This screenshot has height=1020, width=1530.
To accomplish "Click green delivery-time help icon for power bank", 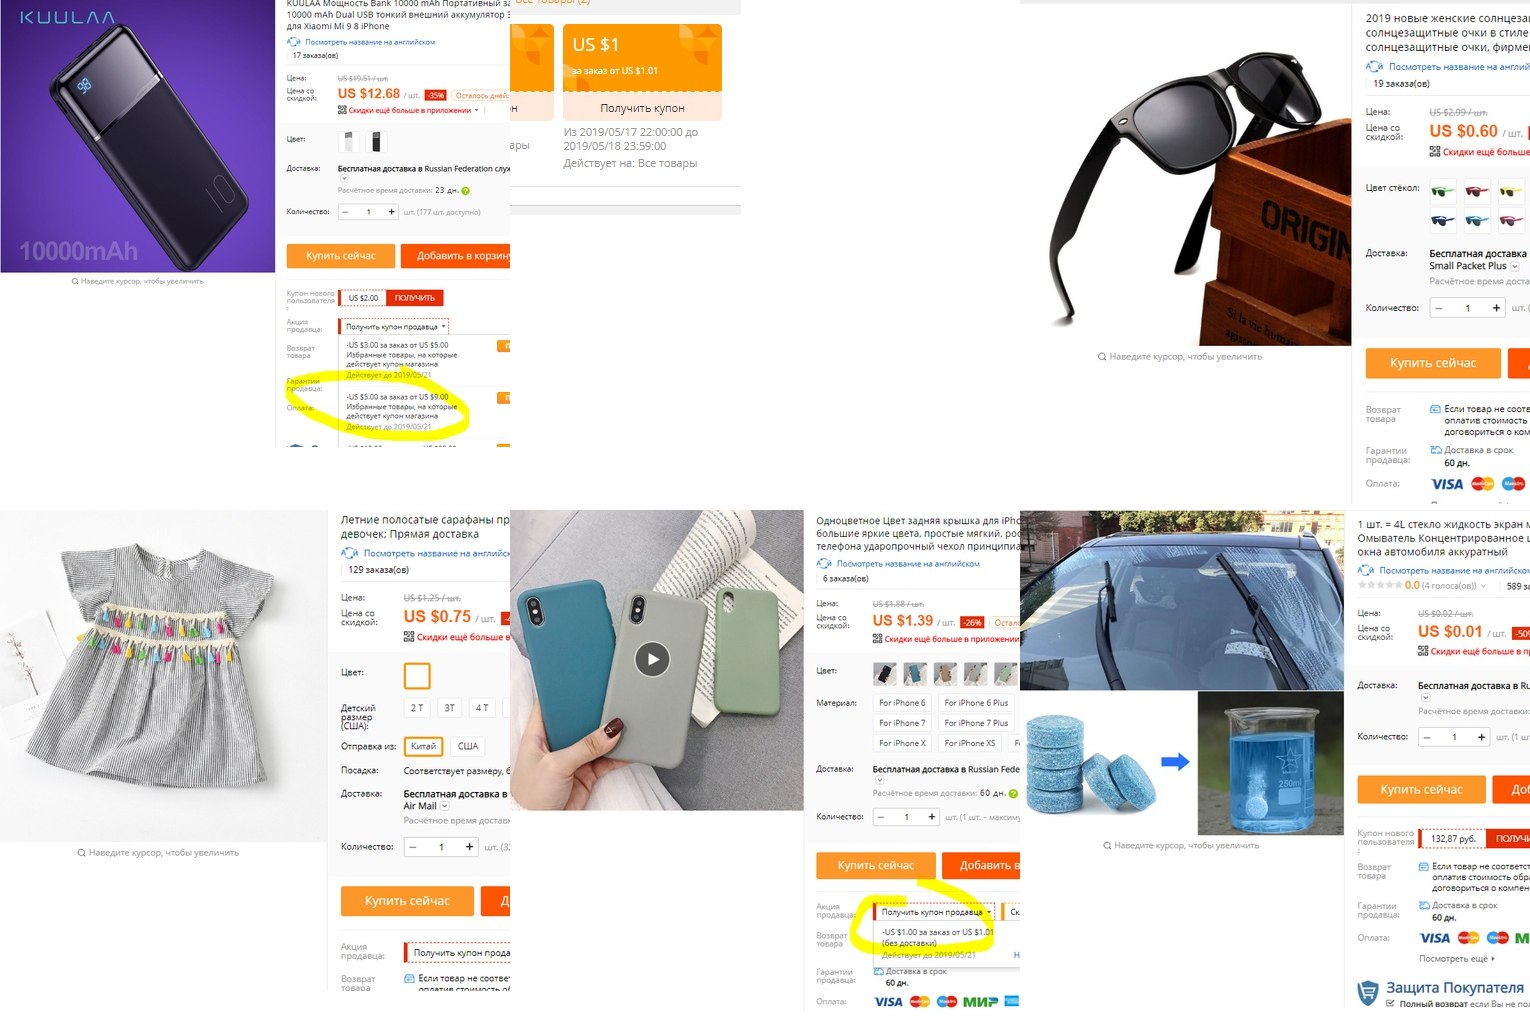I will coord(466,190).
